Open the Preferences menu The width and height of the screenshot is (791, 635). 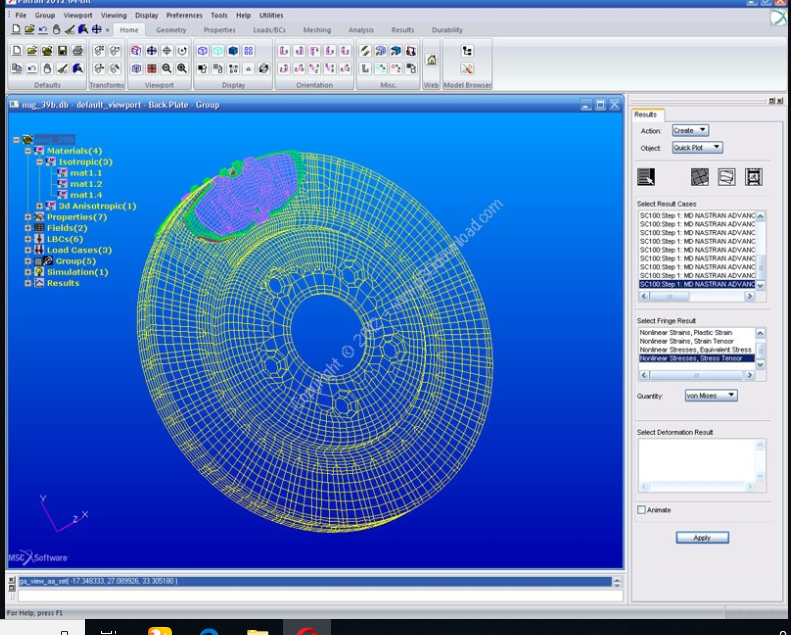tap(184, 15)
